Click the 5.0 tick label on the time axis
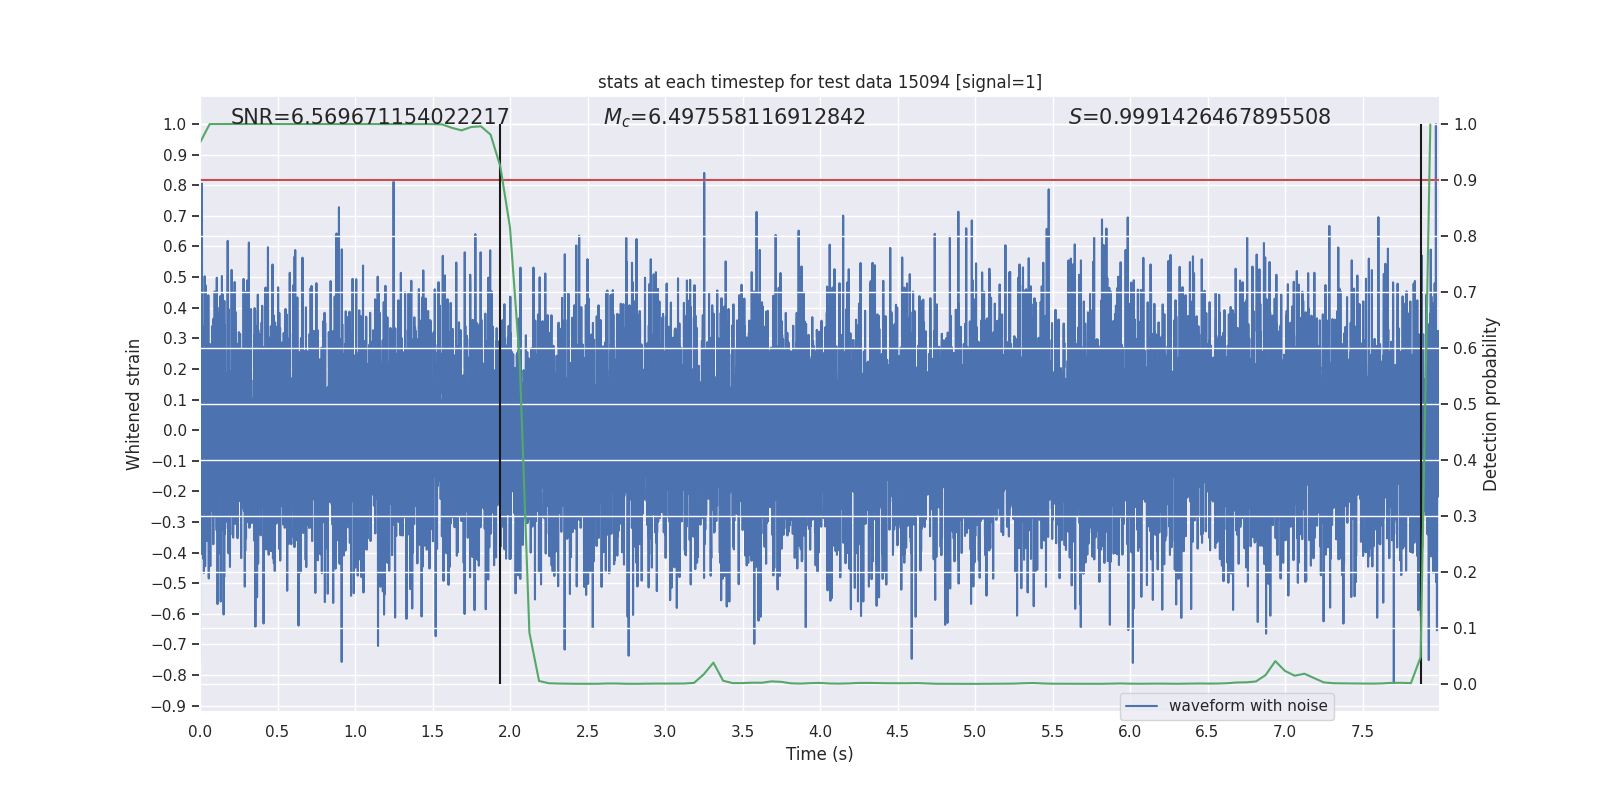Viewport: 1600px width, 800px height. (x=974, y=732)
